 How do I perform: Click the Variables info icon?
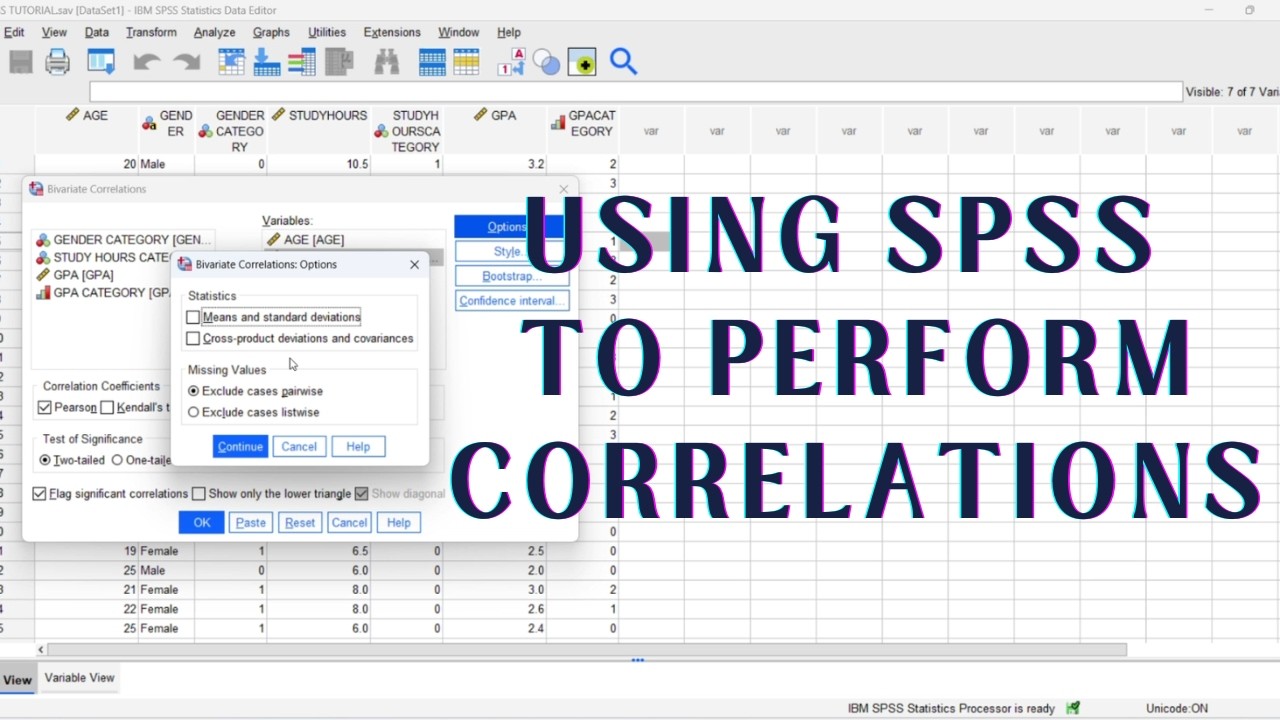pyautogui.click(x=301, y=62)
